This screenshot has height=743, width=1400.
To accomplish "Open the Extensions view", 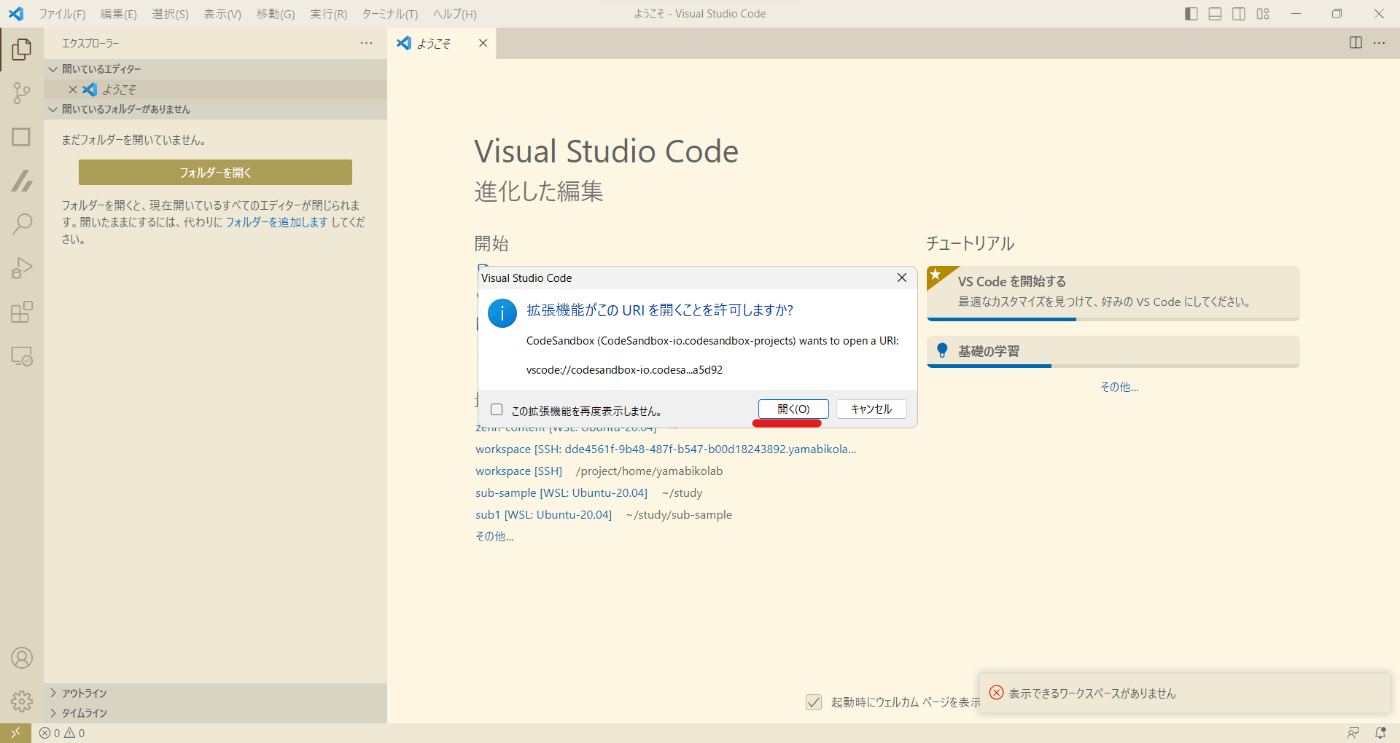I will (21, 312).
